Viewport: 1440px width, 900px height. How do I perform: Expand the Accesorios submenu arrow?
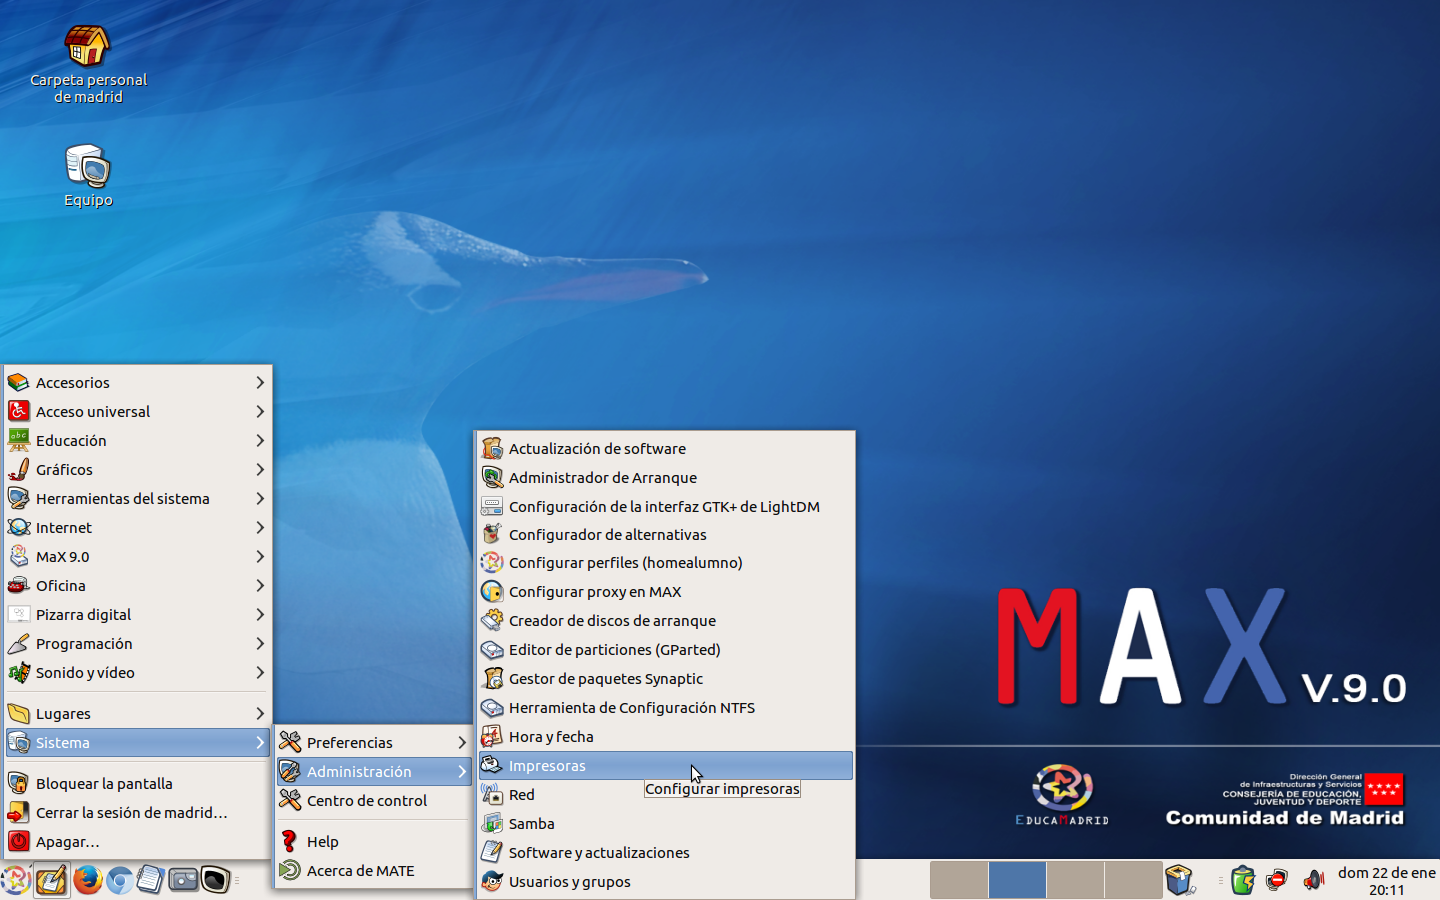[x=260, y=383]
